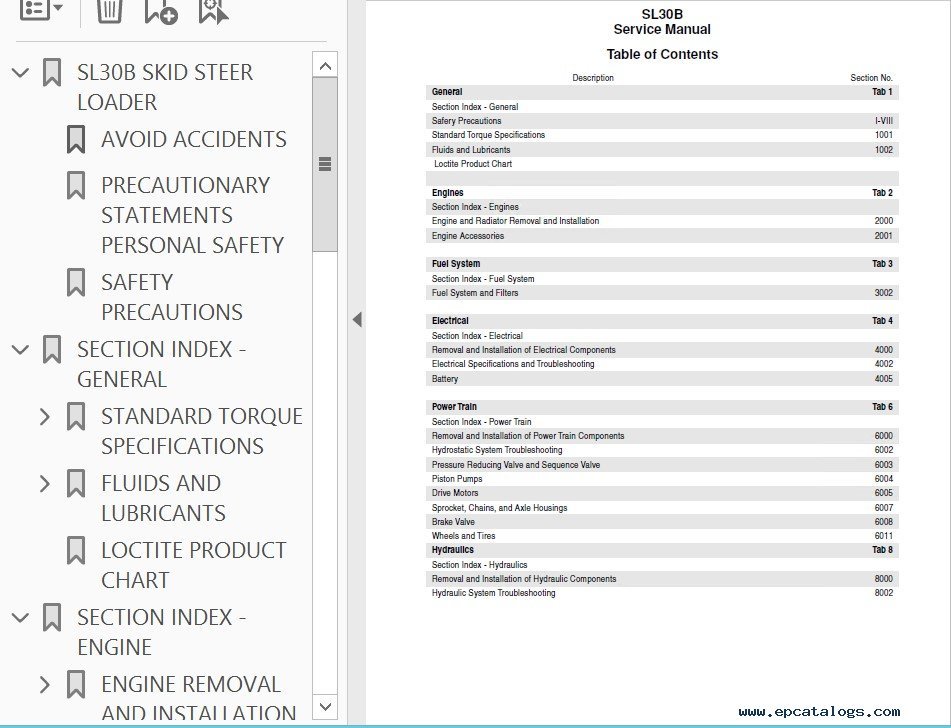Click 'Battery' contents entry
951x728 pixels.
[445, 379]
